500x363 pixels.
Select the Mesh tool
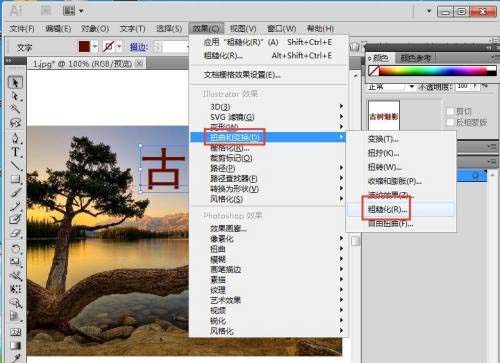point(15,332)
